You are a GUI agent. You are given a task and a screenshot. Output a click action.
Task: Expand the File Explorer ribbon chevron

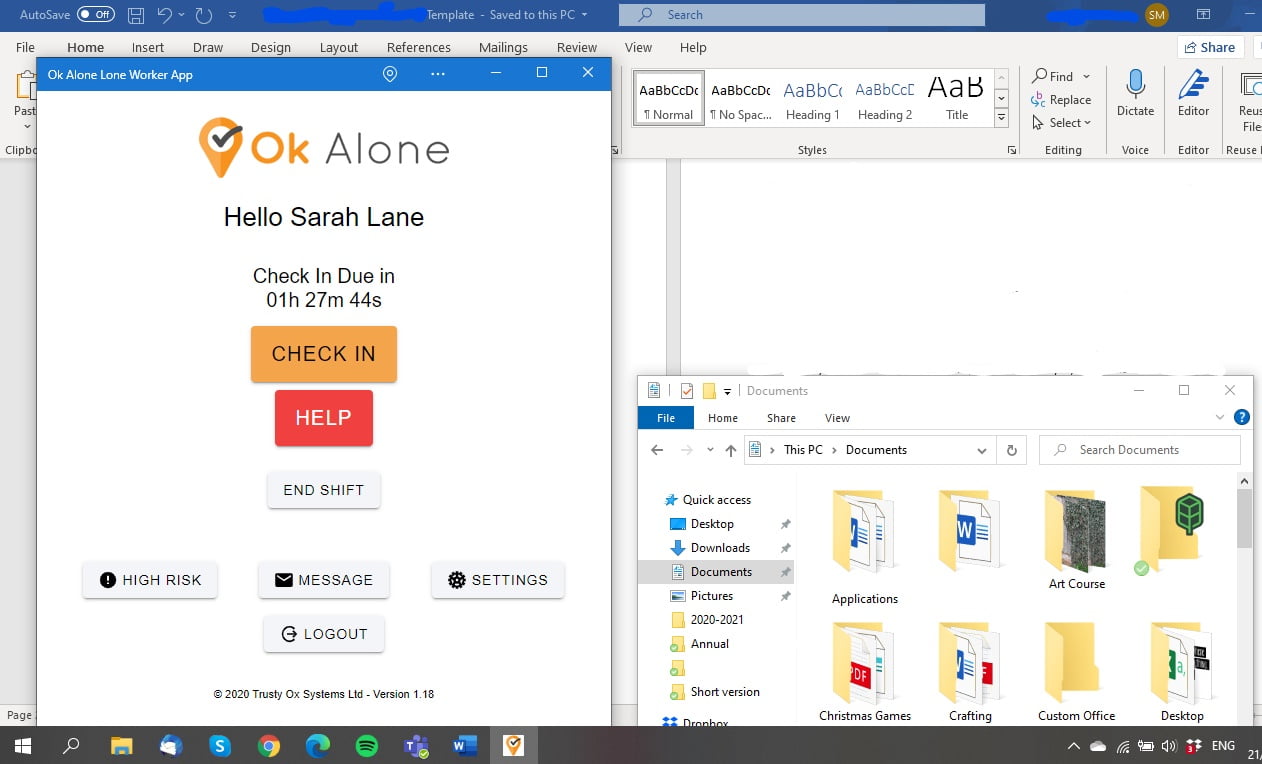[x=1220, y=418]
